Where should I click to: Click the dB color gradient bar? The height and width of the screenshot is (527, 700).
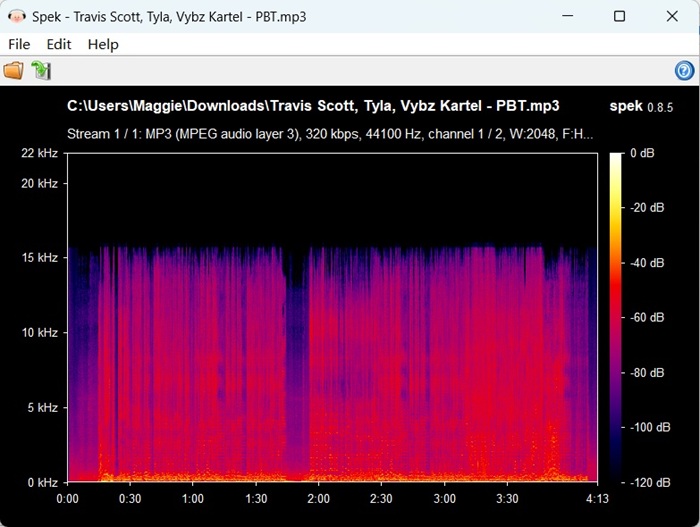616,318
